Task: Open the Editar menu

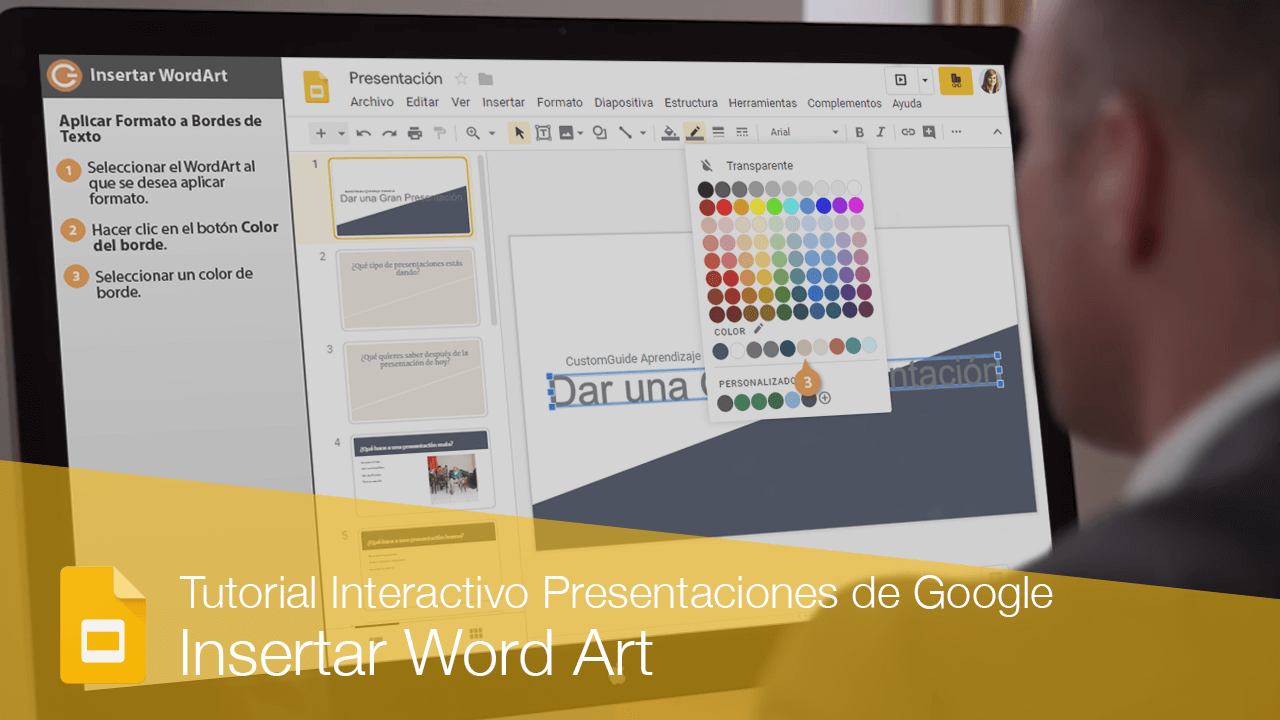Action: point(422,102)
